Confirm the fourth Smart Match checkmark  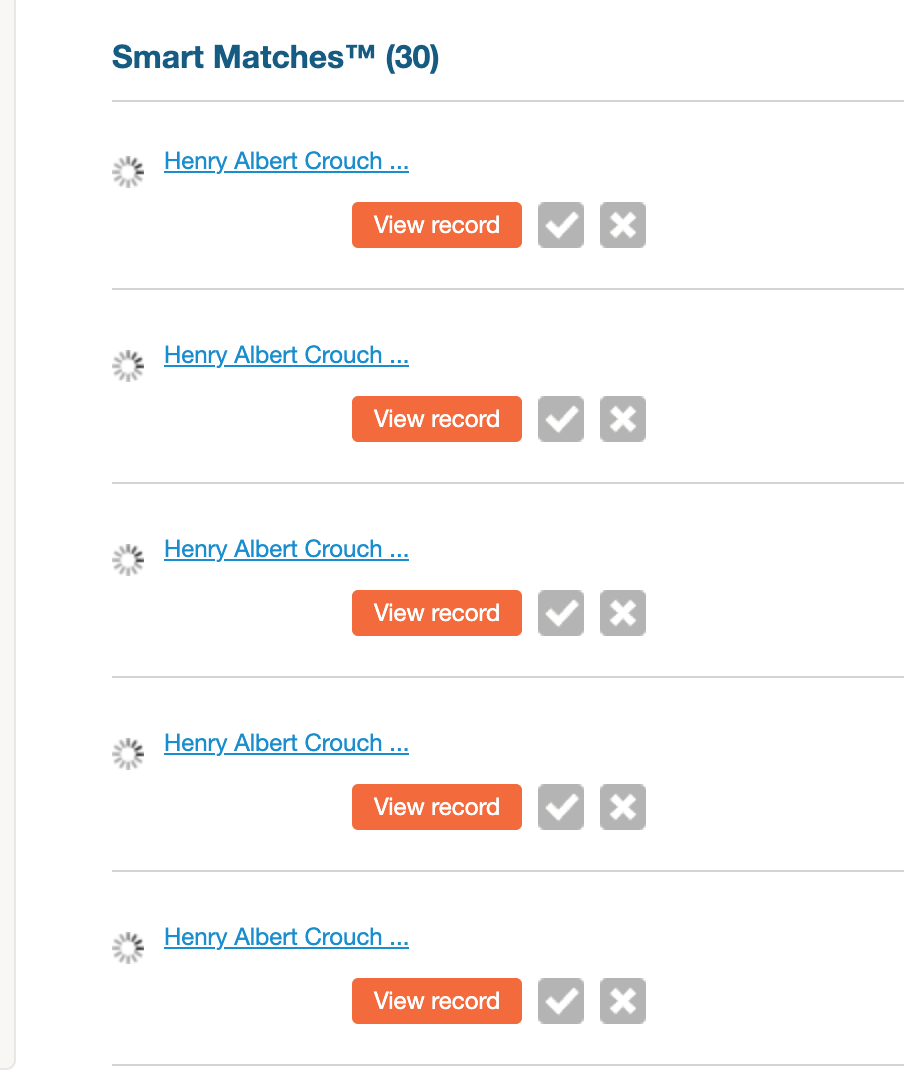560,807
